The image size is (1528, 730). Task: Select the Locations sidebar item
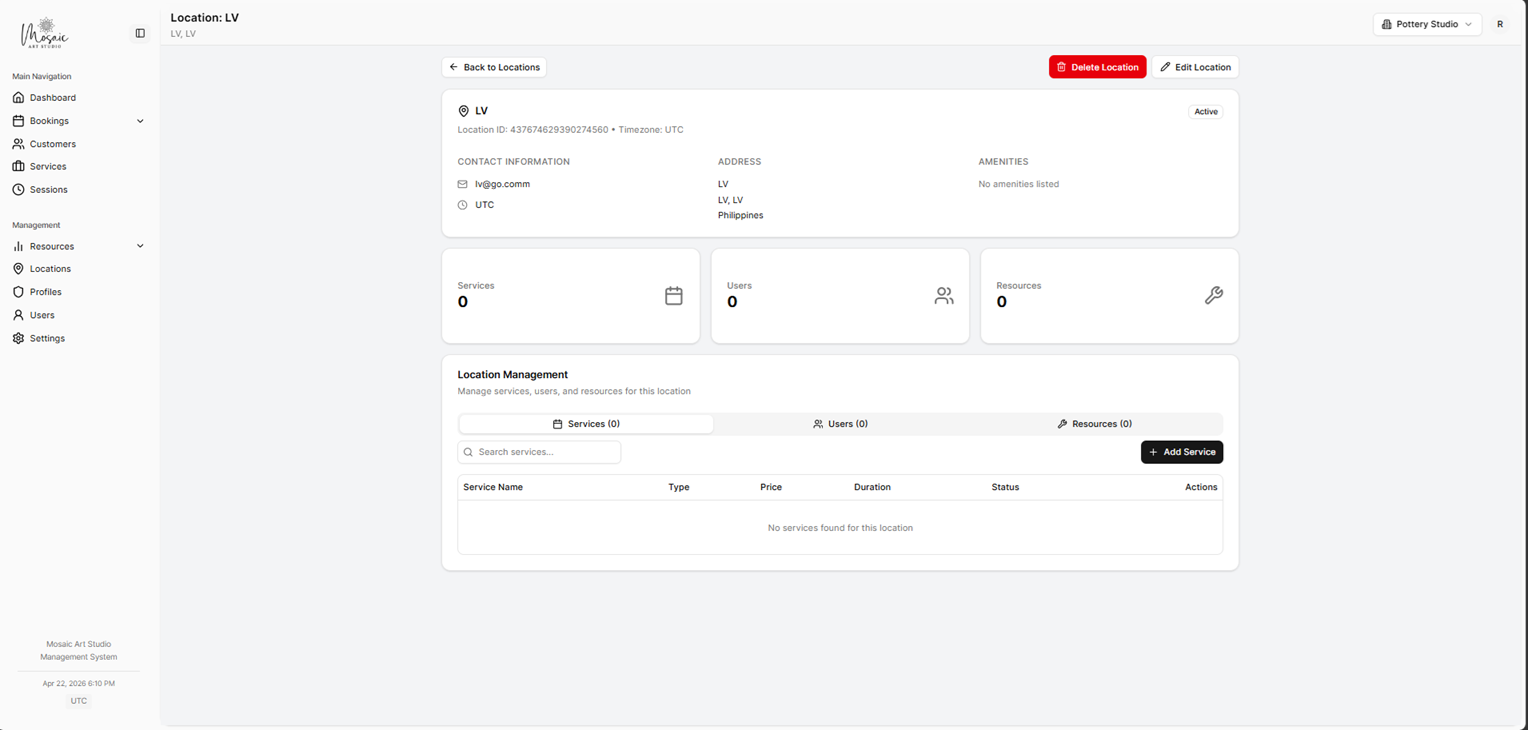48,268
